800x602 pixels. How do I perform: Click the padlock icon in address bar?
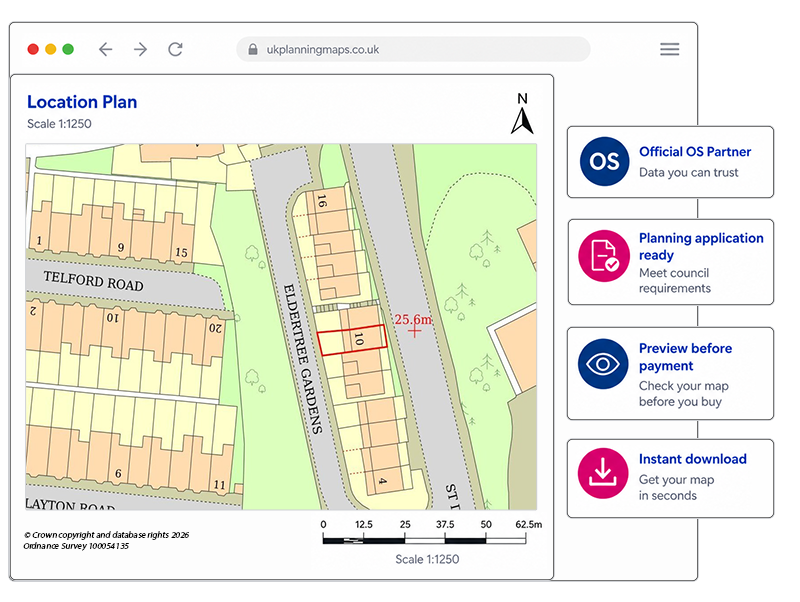pyautogui.click(x=253, y=49)
